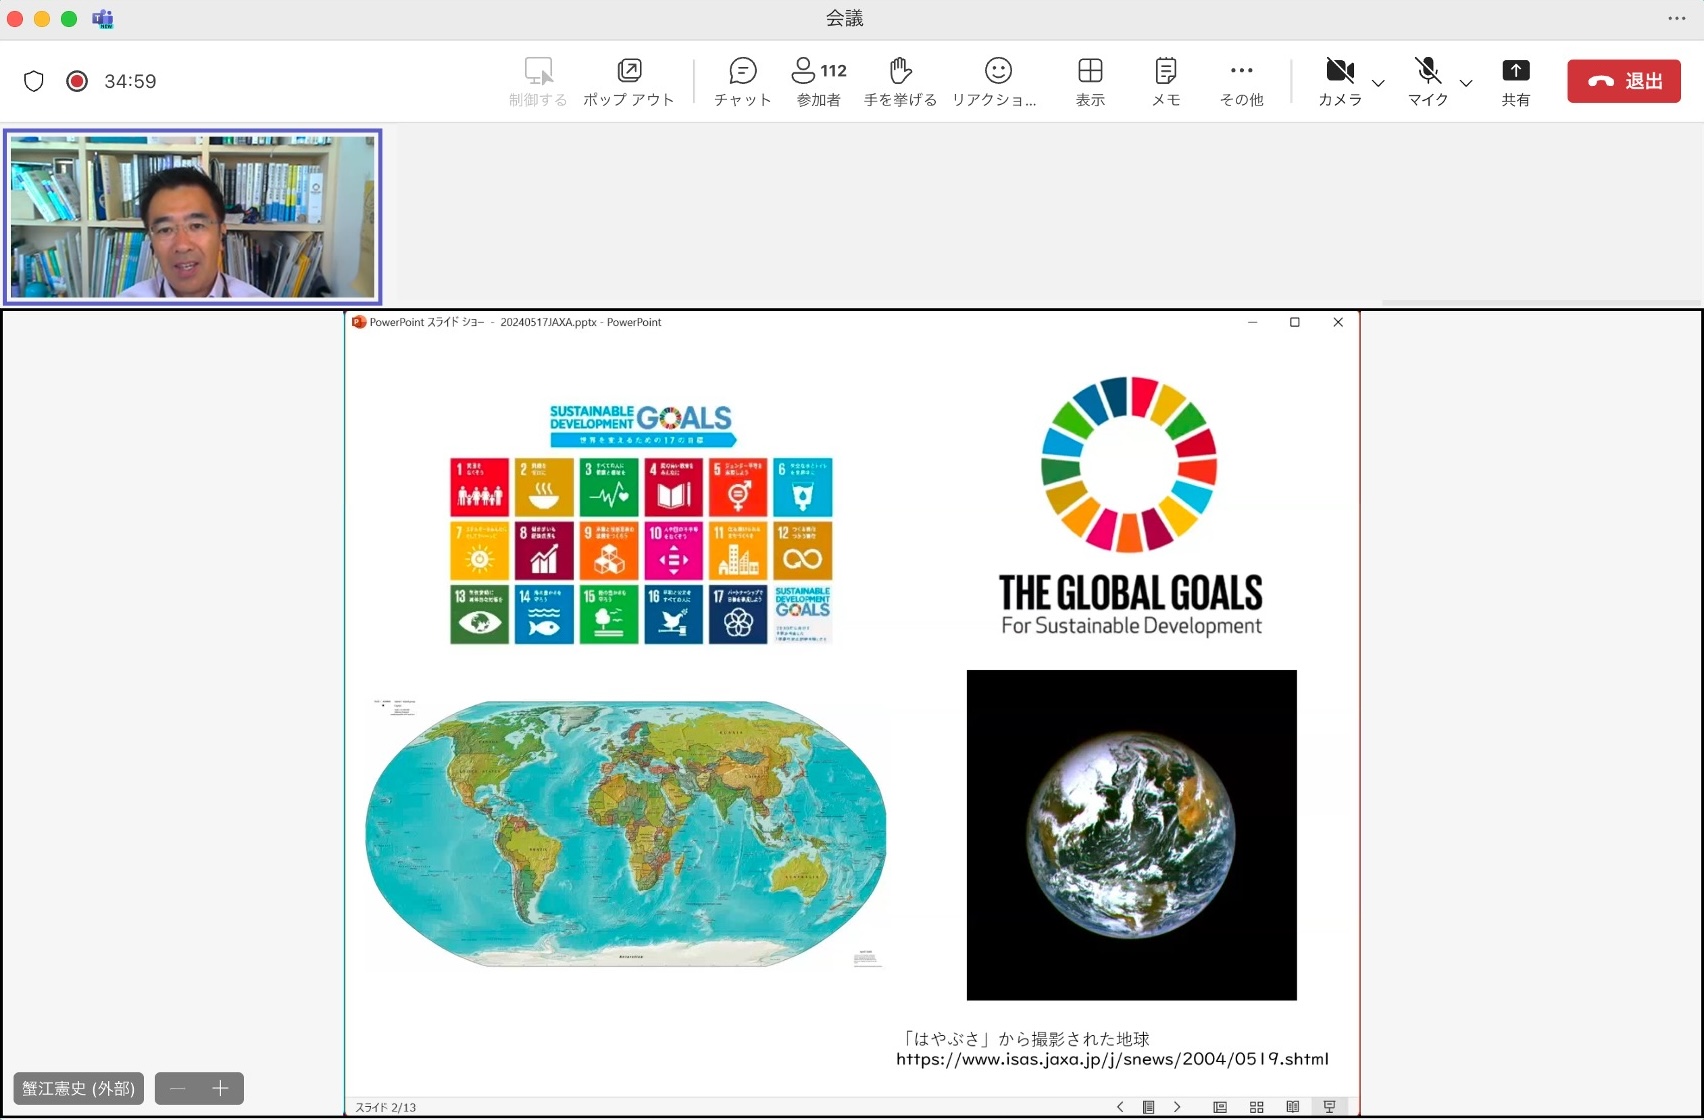Click the Teams app icon in title bar
This screenshot has width=1704, height=1120.
click(x=103, y=19)
